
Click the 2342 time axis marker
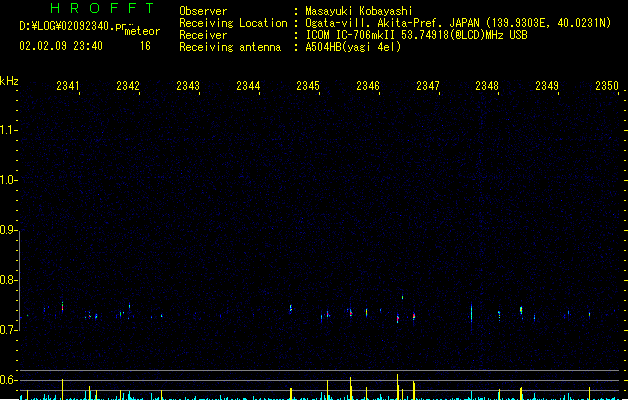[128, 85]
